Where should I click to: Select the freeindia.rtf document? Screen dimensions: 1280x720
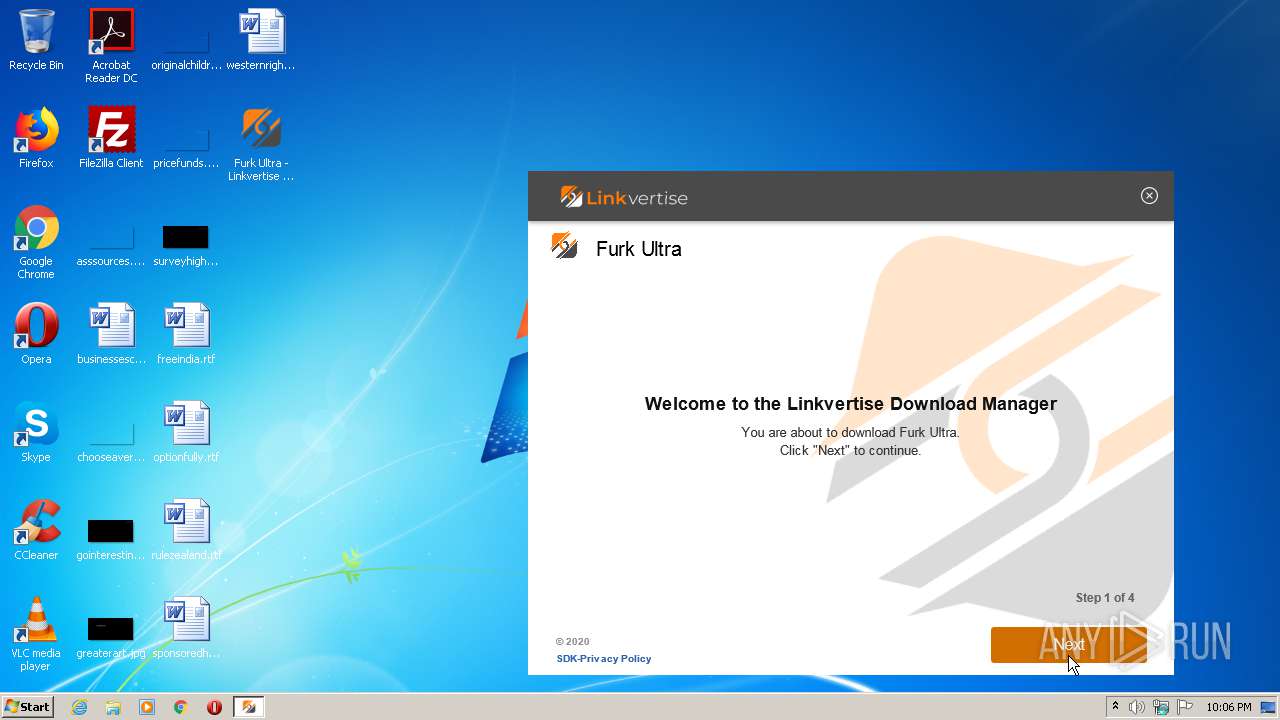(x=186, y=334)
